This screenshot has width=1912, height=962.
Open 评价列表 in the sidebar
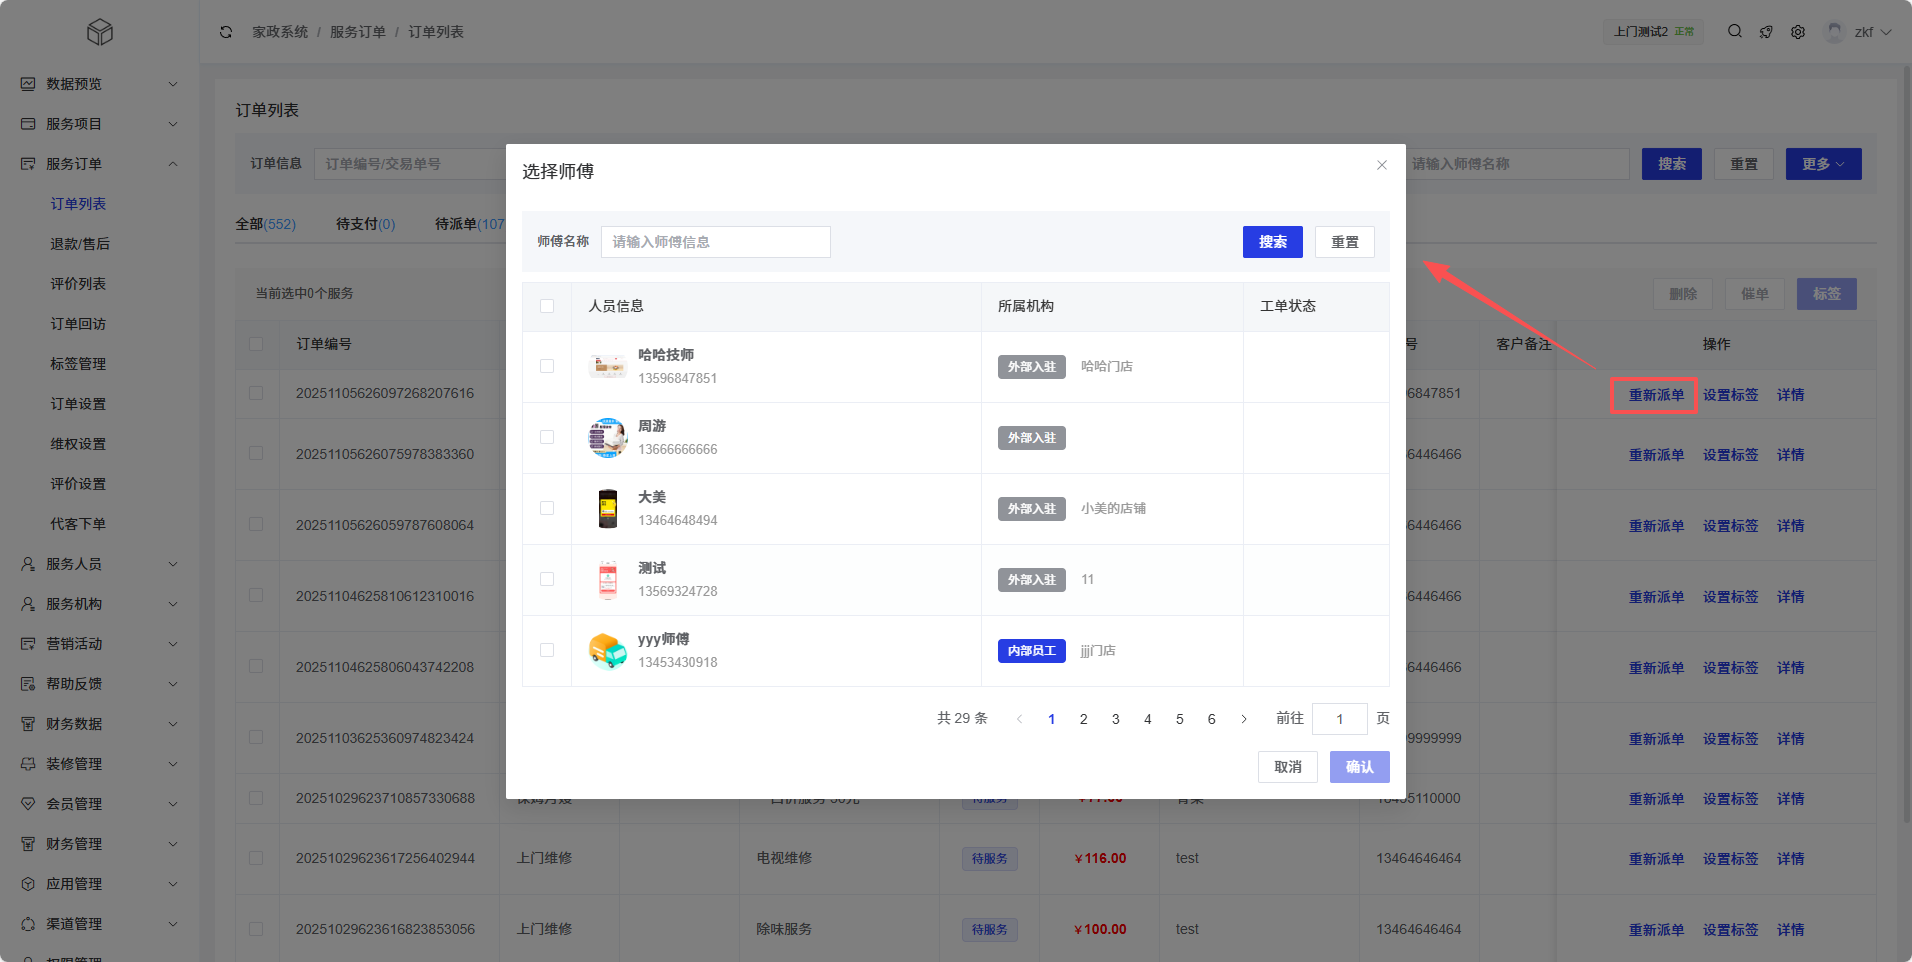pos(78,284)
